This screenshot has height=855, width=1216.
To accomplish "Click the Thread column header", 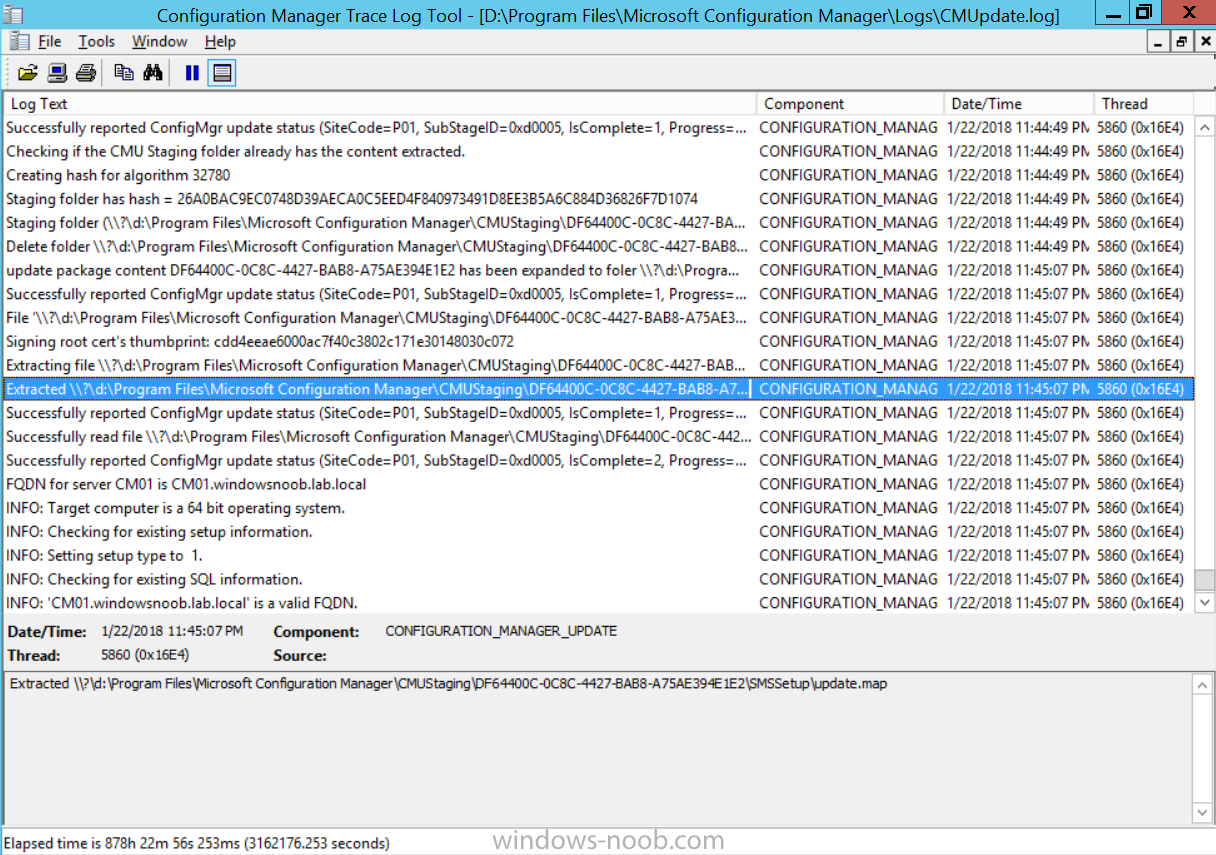I will point(1144,104).
